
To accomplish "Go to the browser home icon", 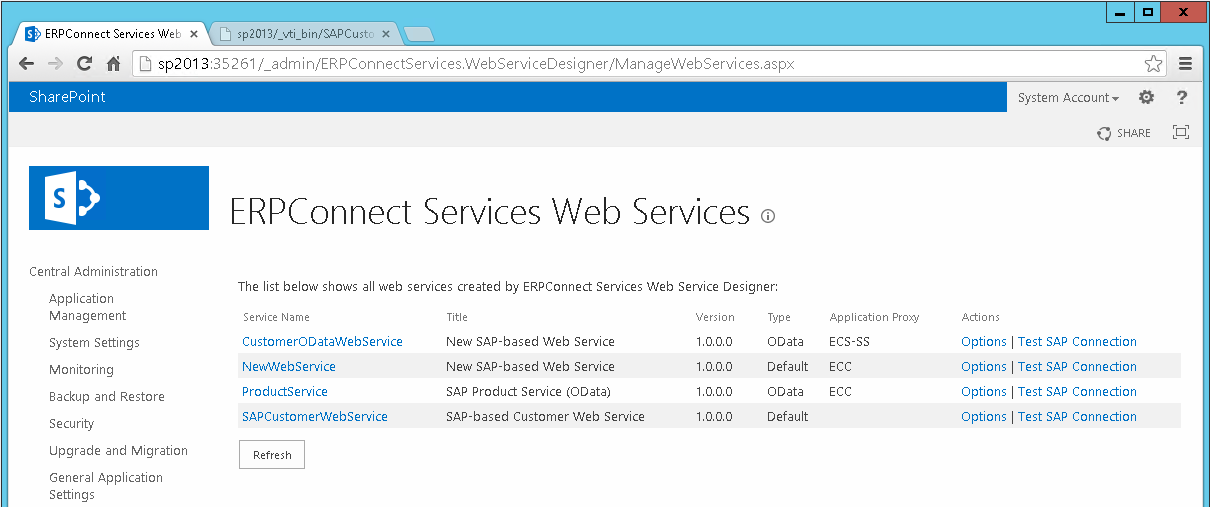I will (x=114, y=63).
